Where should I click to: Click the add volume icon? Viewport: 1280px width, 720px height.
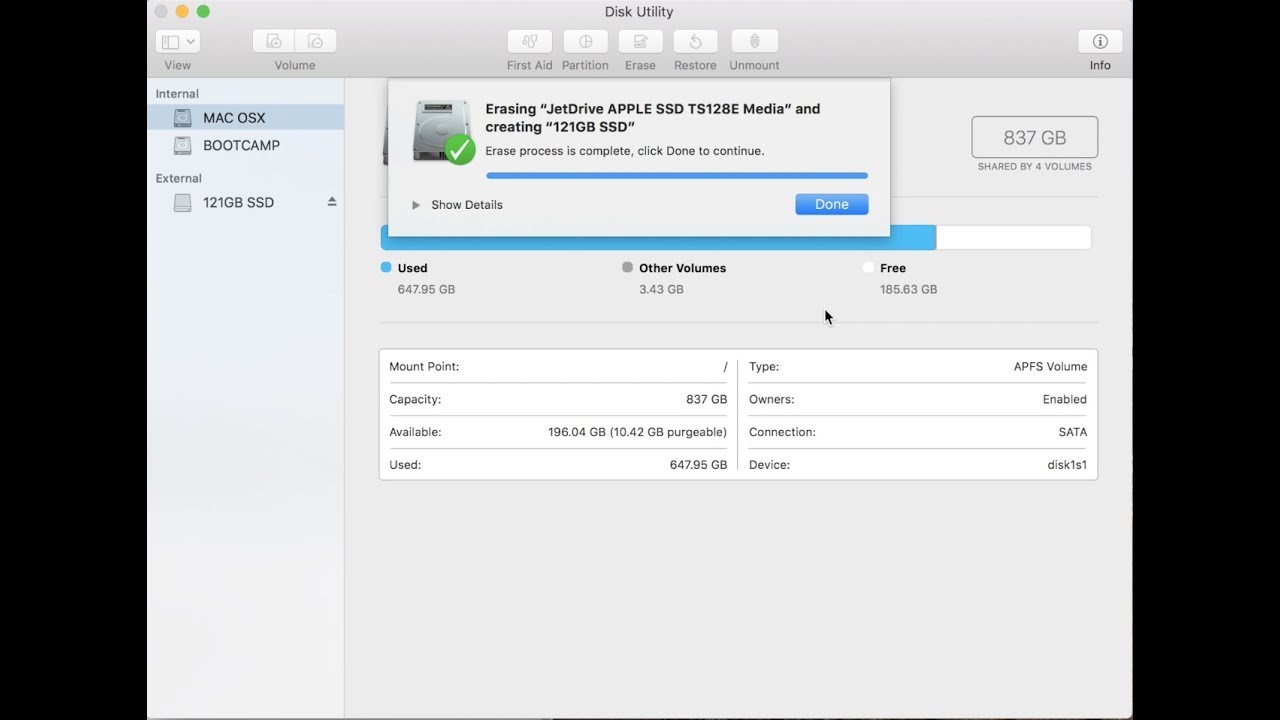click(274, 41)
